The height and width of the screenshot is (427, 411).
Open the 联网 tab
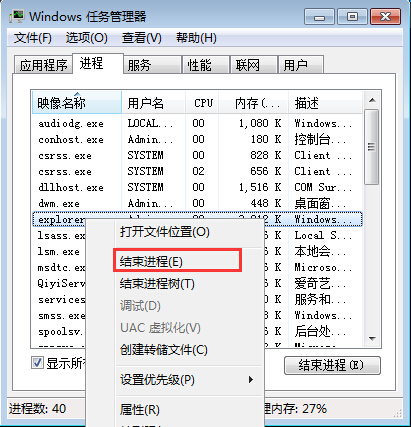tap(254, 65)
